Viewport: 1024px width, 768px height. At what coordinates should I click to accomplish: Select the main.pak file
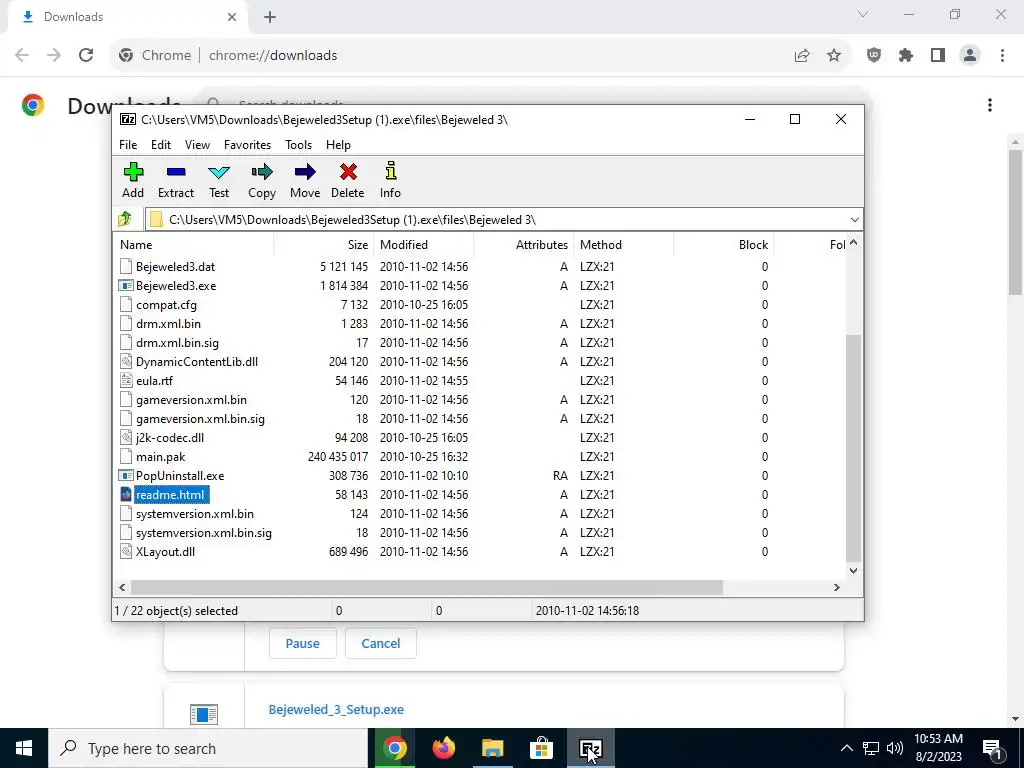161,456
